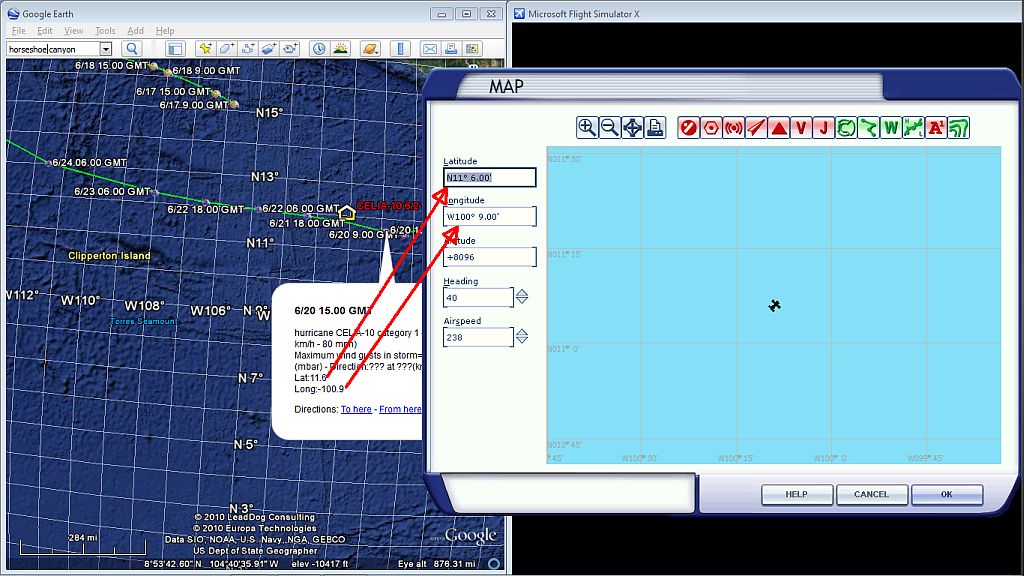
Task: Click the 6/18 9.00 GMT track point
Action: point(168,72)
